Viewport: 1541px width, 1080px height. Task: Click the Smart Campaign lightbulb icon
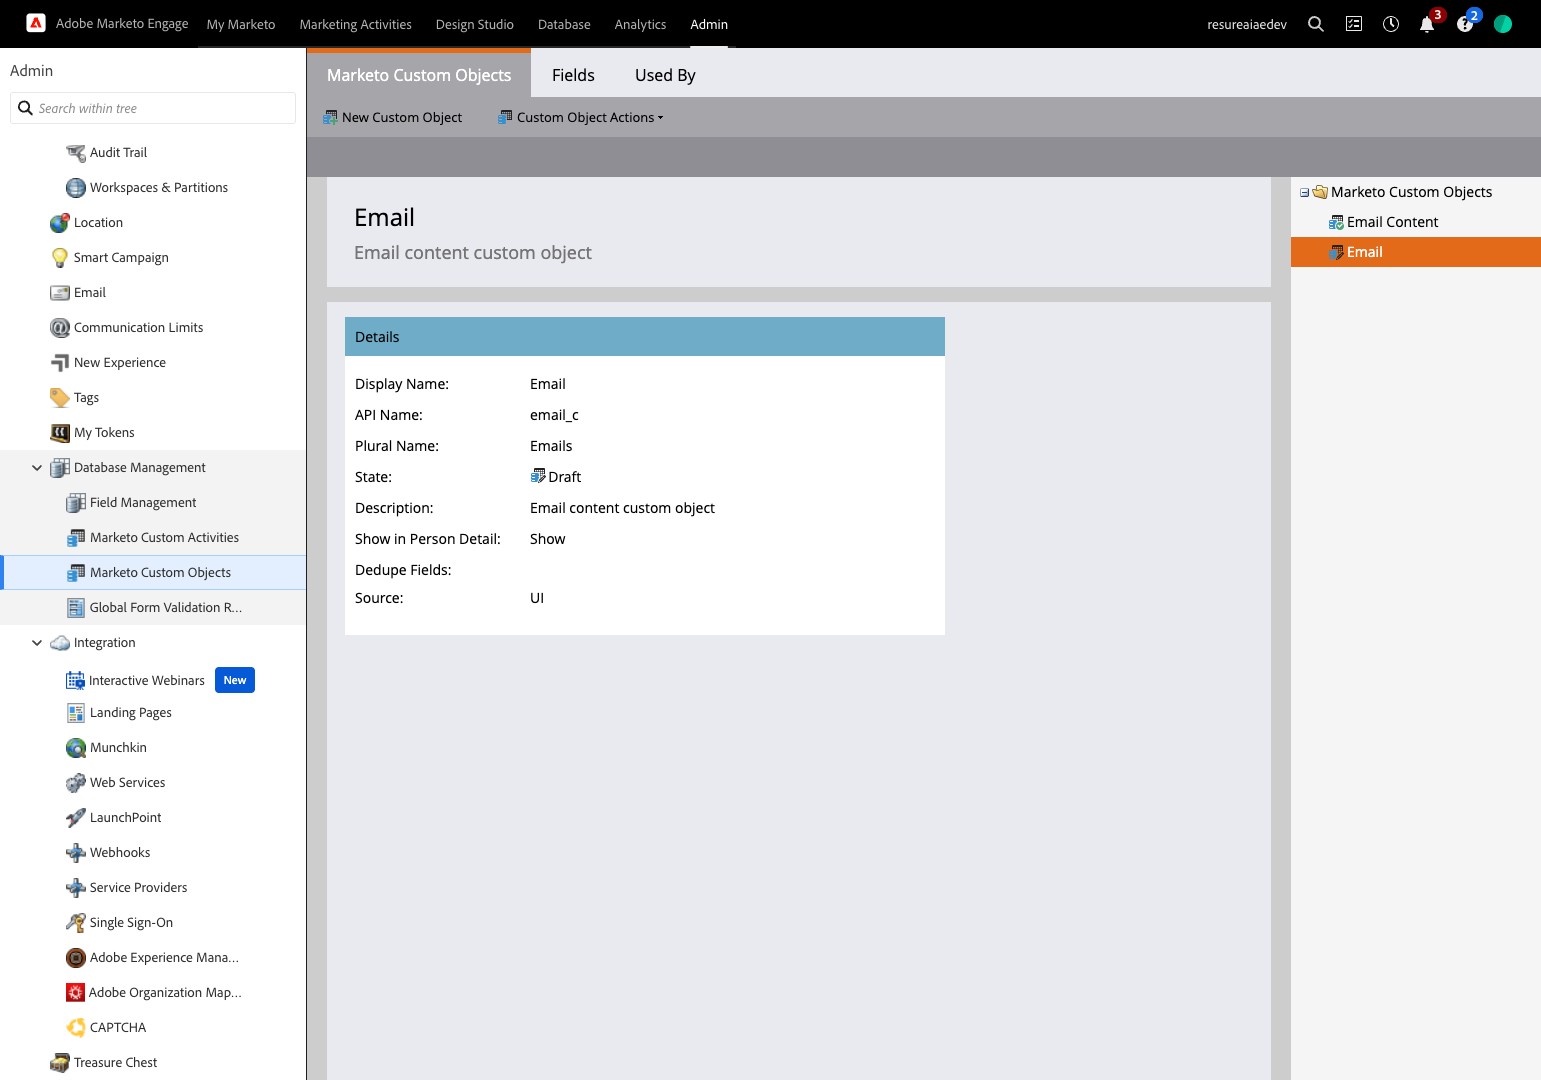[x=60, y=258]
